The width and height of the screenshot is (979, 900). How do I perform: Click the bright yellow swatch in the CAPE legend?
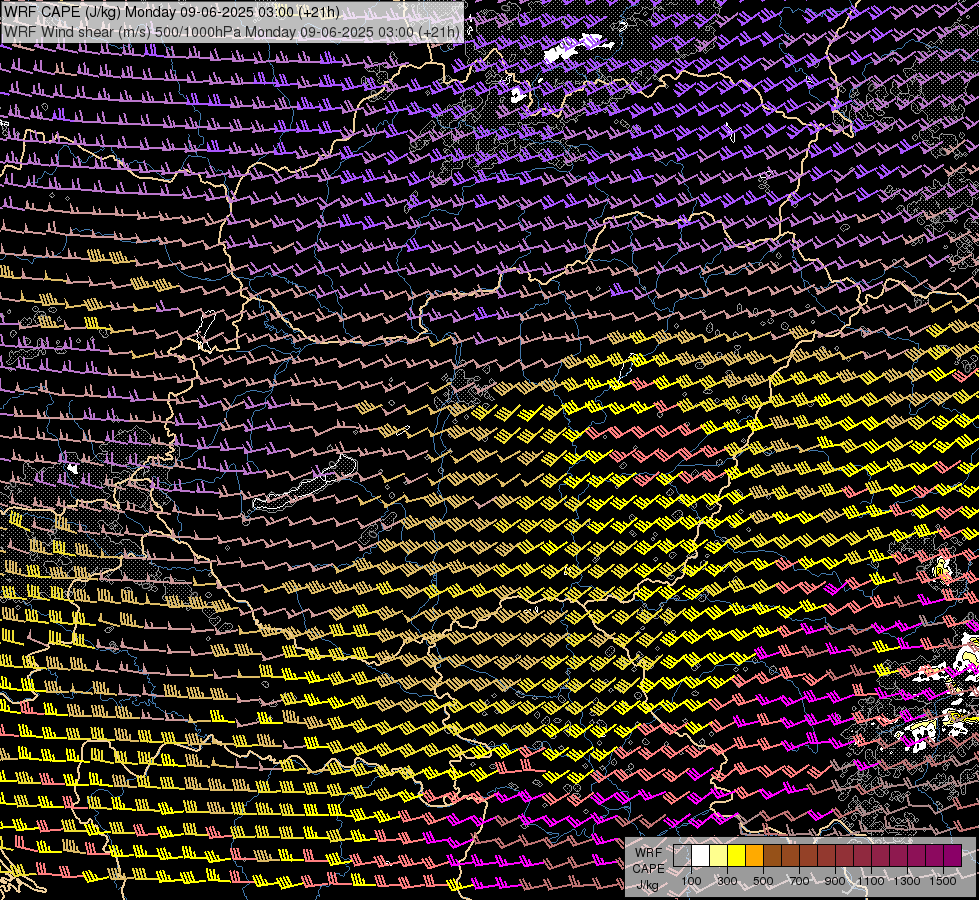tap(737, 855)
